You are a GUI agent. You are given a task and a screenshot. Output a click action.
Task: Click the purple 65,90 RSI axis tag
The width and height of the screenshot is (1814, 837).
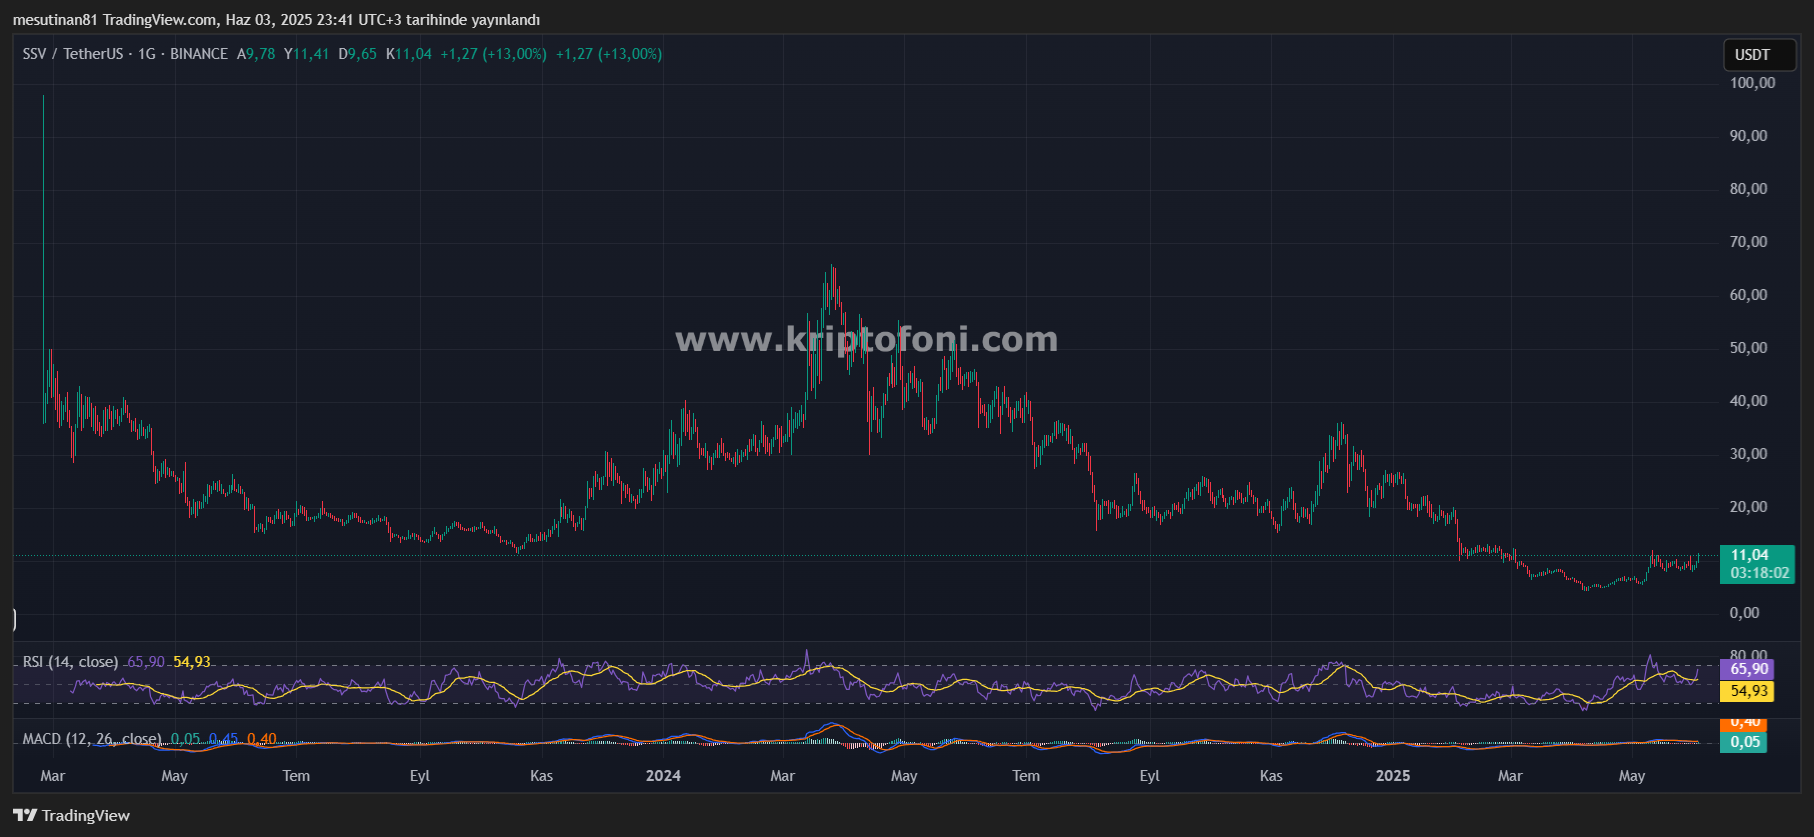(x=1747, y=669)
